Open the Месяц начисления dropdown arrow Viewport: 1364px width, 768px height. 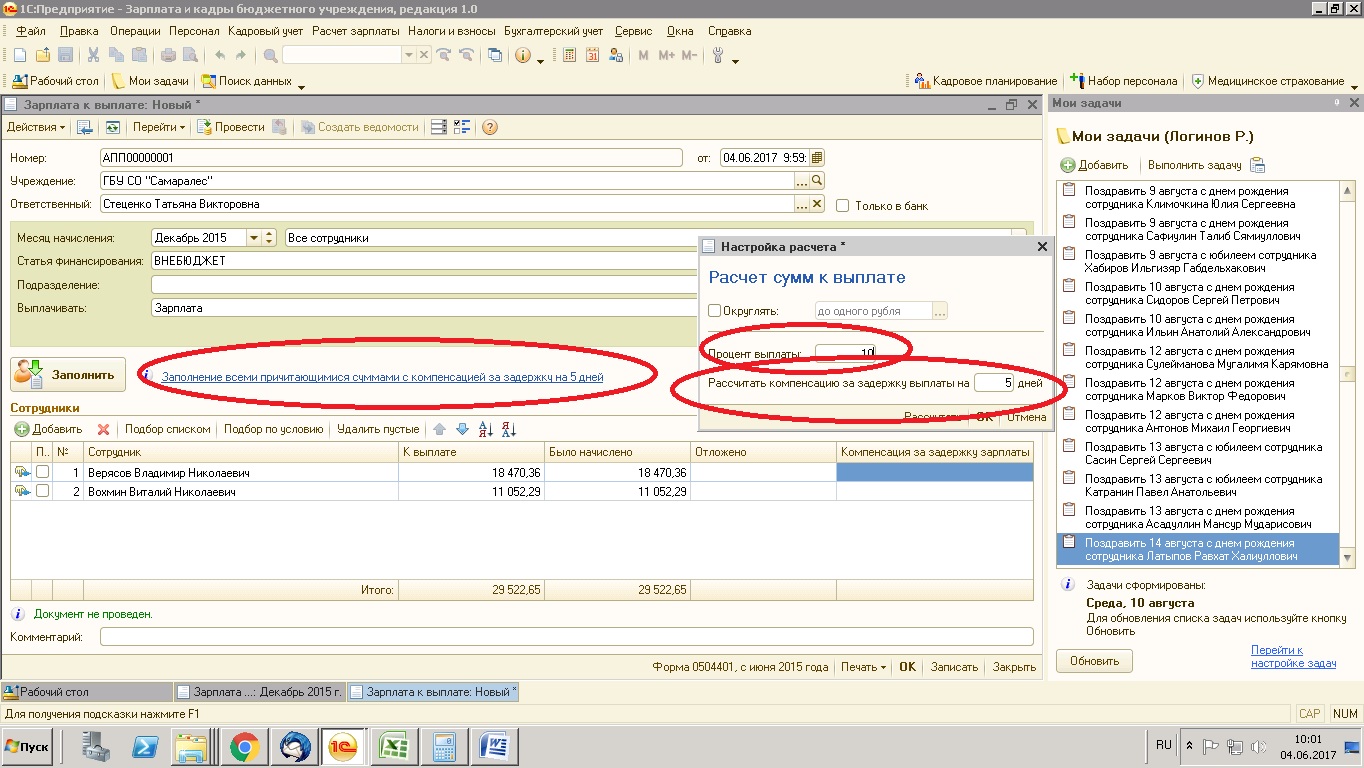click(253, 238)
